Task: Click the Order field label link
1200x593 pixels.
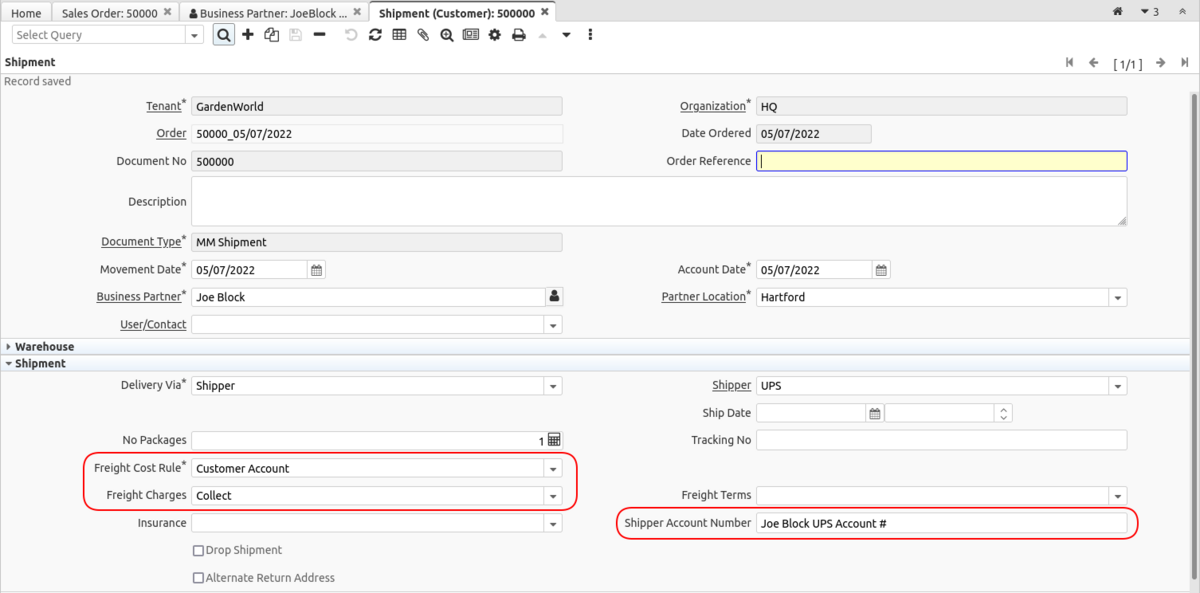Action: click(171, 134)
